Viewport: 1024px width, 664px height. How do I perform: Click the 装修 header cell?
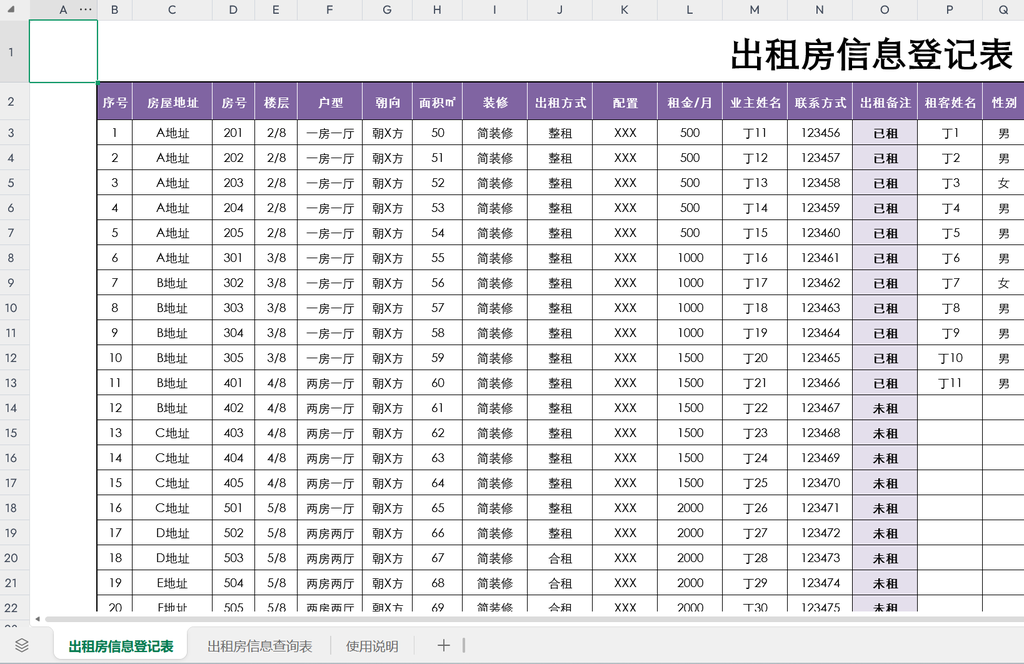click(495, 103)
